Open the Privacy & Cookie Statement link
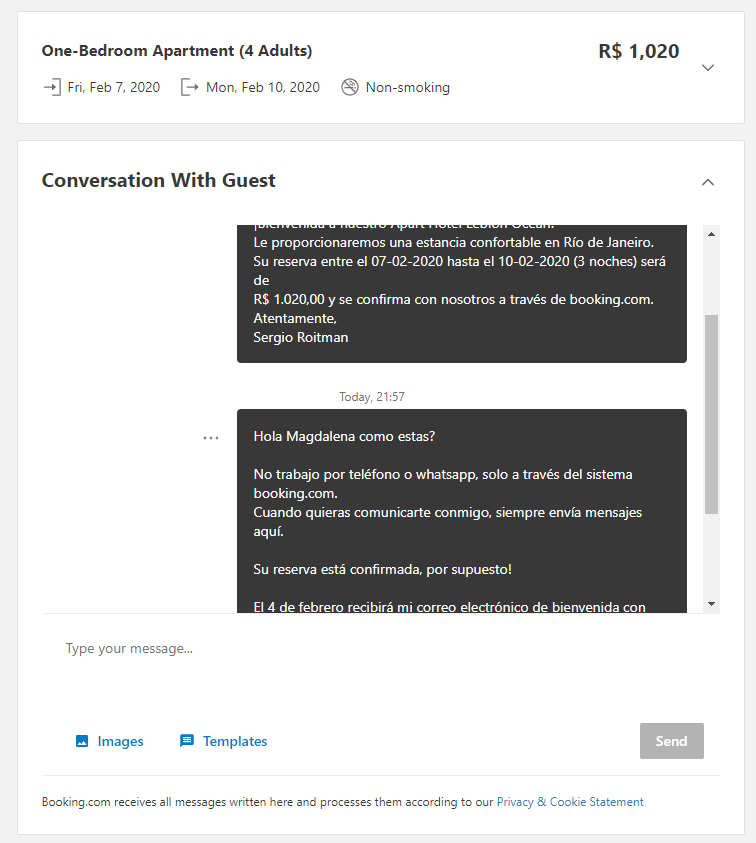The width and height of the screenshot is (756, 843). pos(570,802)
